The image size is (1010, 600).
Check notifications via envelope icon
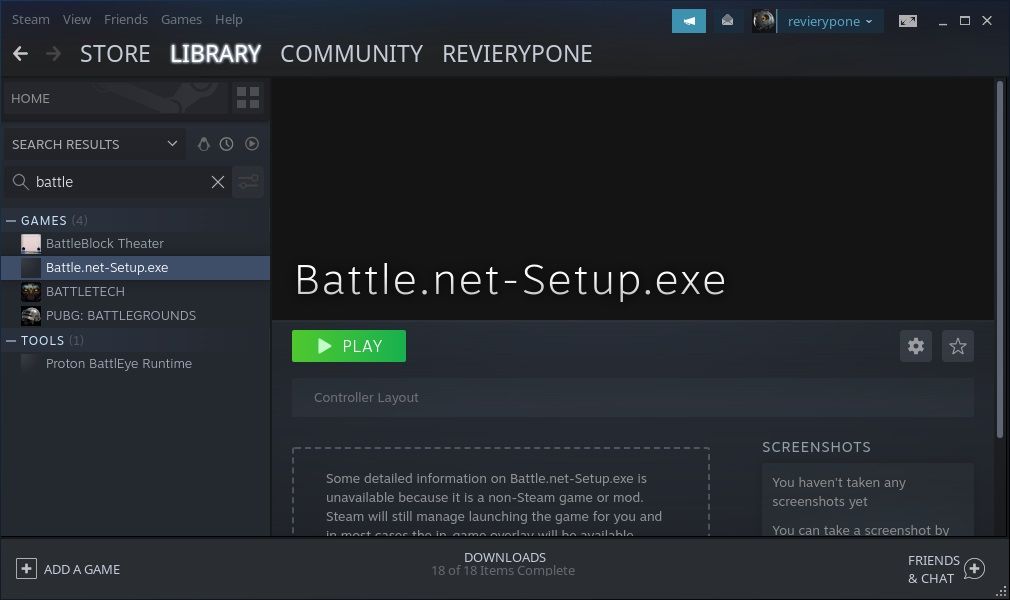click(727, 19)
